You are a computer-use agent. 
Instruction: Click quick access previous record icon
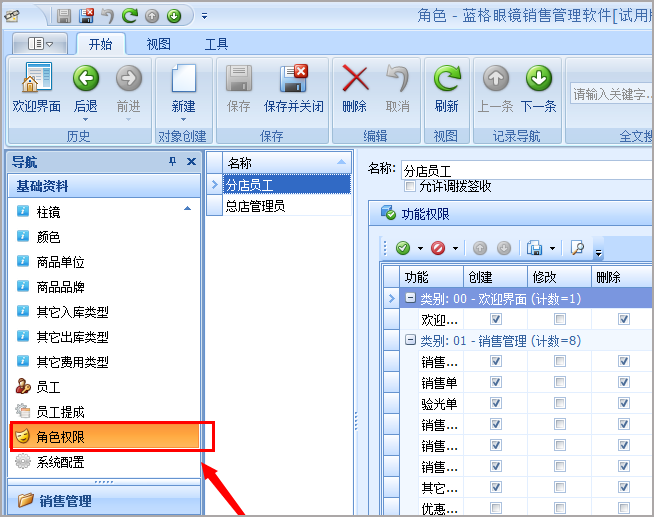pyautogui.click(x=152, y=16)
